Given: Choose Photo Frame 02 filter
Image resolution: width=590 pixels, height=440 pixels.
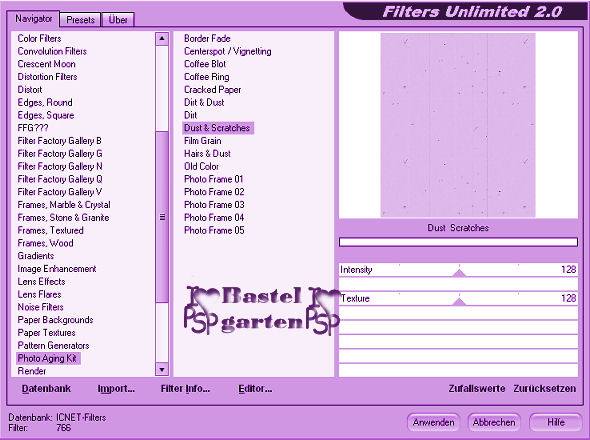Looking at the screenshot, I should (x=214, y=192).
